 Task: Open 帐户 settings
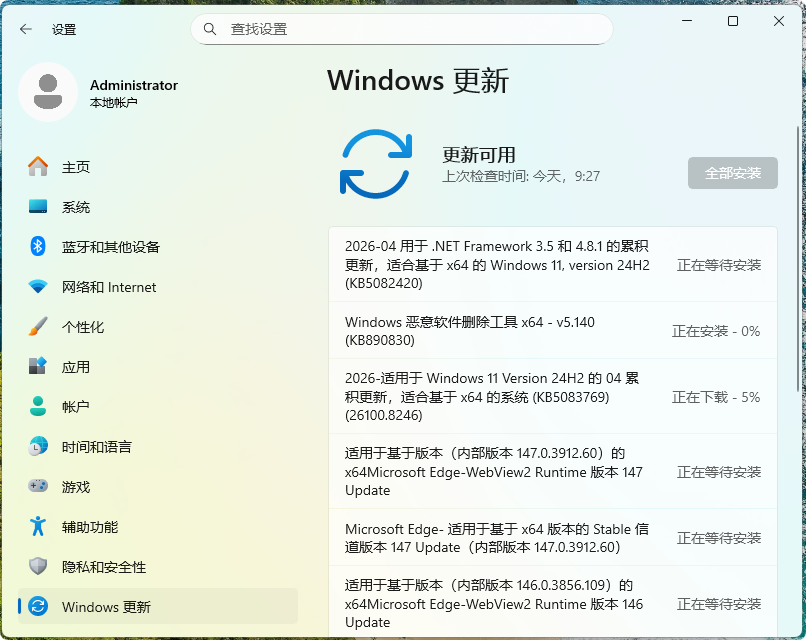click(158, 406)
